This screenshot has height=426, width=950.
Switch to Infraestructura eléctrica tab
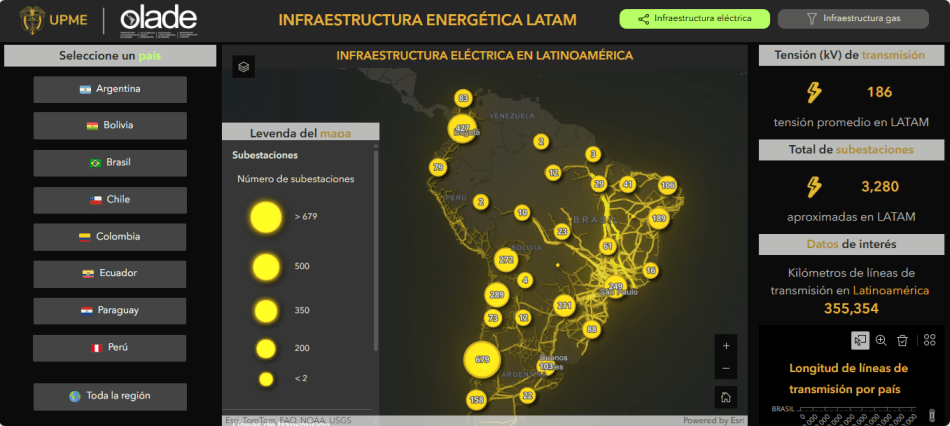coord(694,18)
